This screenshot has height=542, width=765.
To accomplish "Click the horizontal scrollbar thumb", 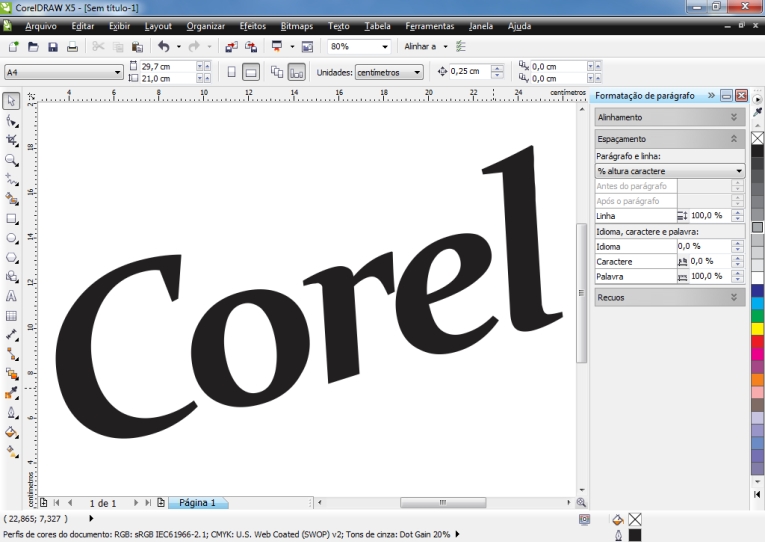I will click(443, 502).
